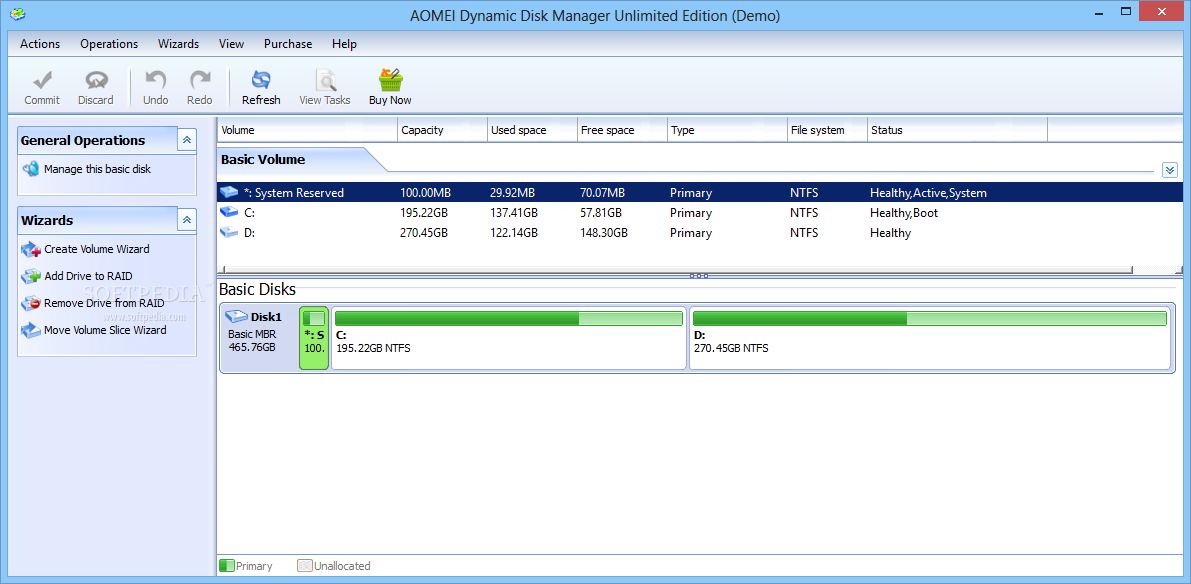Viewport: 1191px width, 584px height.
Task: Click the Redo arrow icon
Action: point(200,80)
